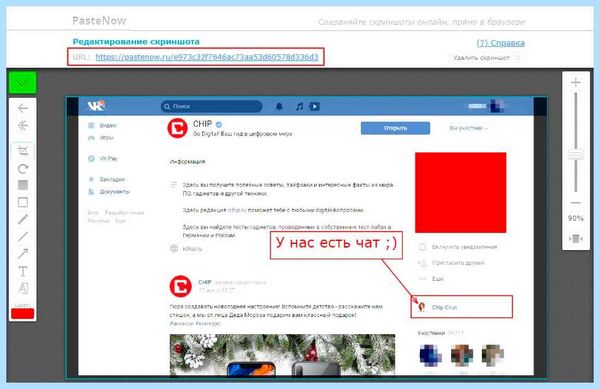Undo all edits with the double left arrow

click(23, 125)
